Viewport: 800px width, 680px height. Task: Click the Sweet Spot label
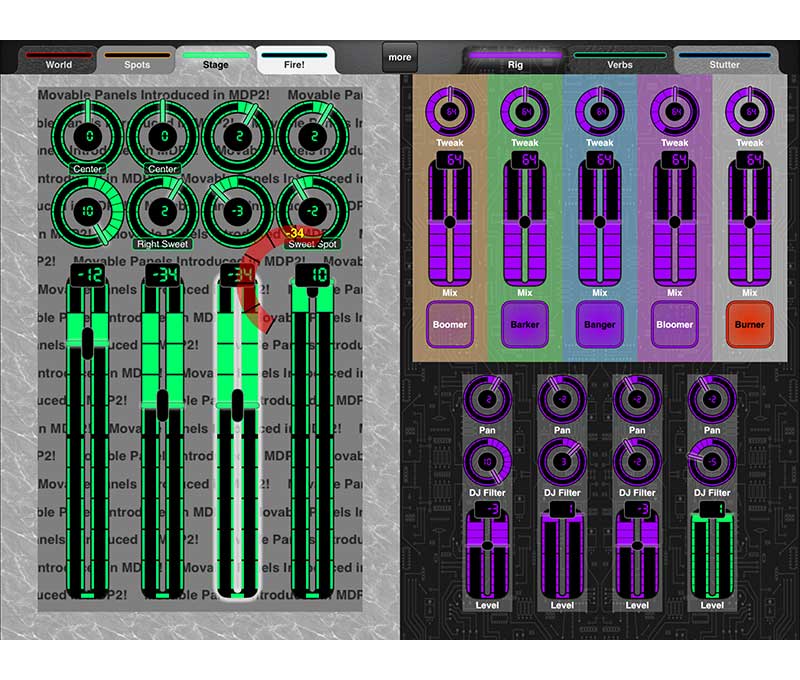[x=313, y=244]
